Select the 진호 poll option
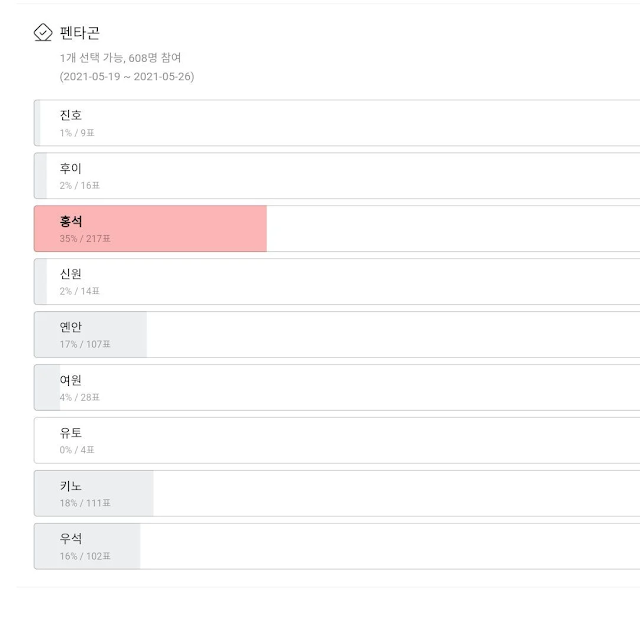This screenshot has height=621, width=640. (336, 123)
